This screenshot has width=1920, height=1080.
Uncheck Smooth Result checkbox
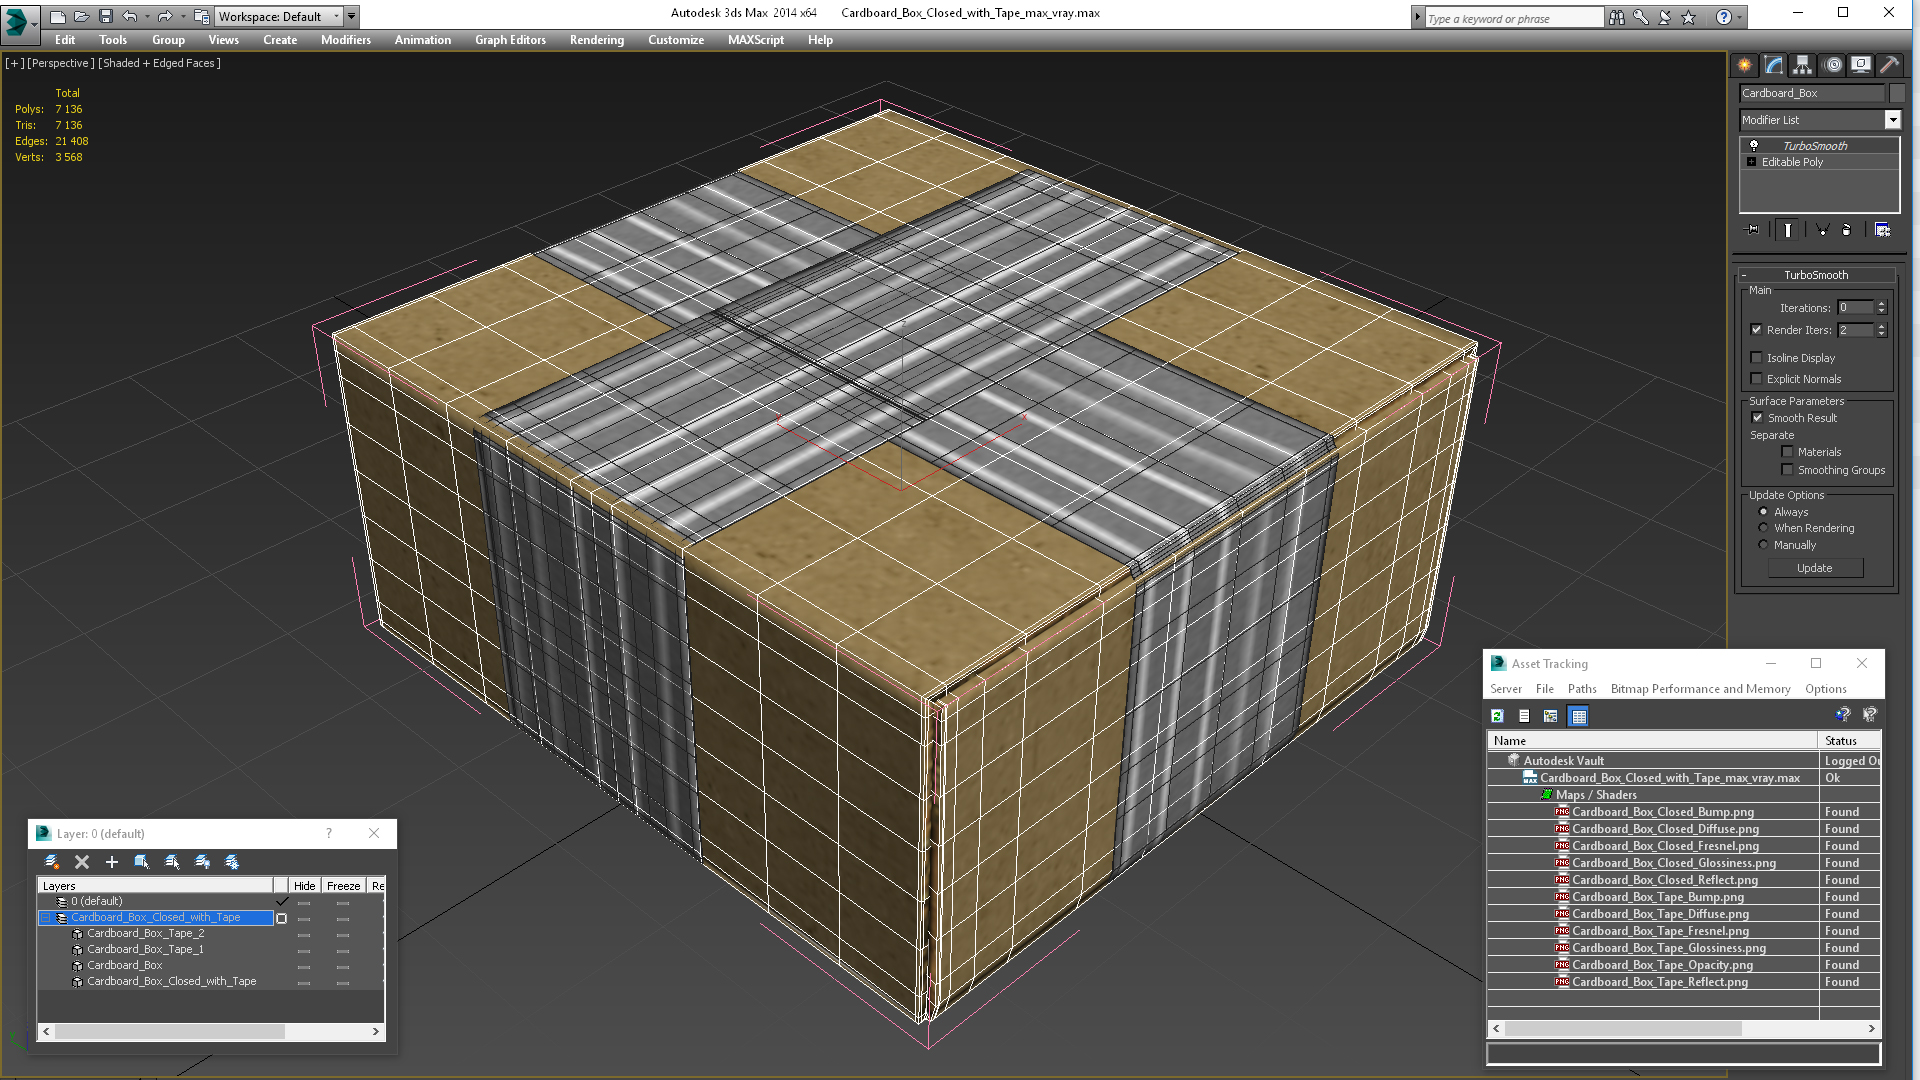point(1757,418)
